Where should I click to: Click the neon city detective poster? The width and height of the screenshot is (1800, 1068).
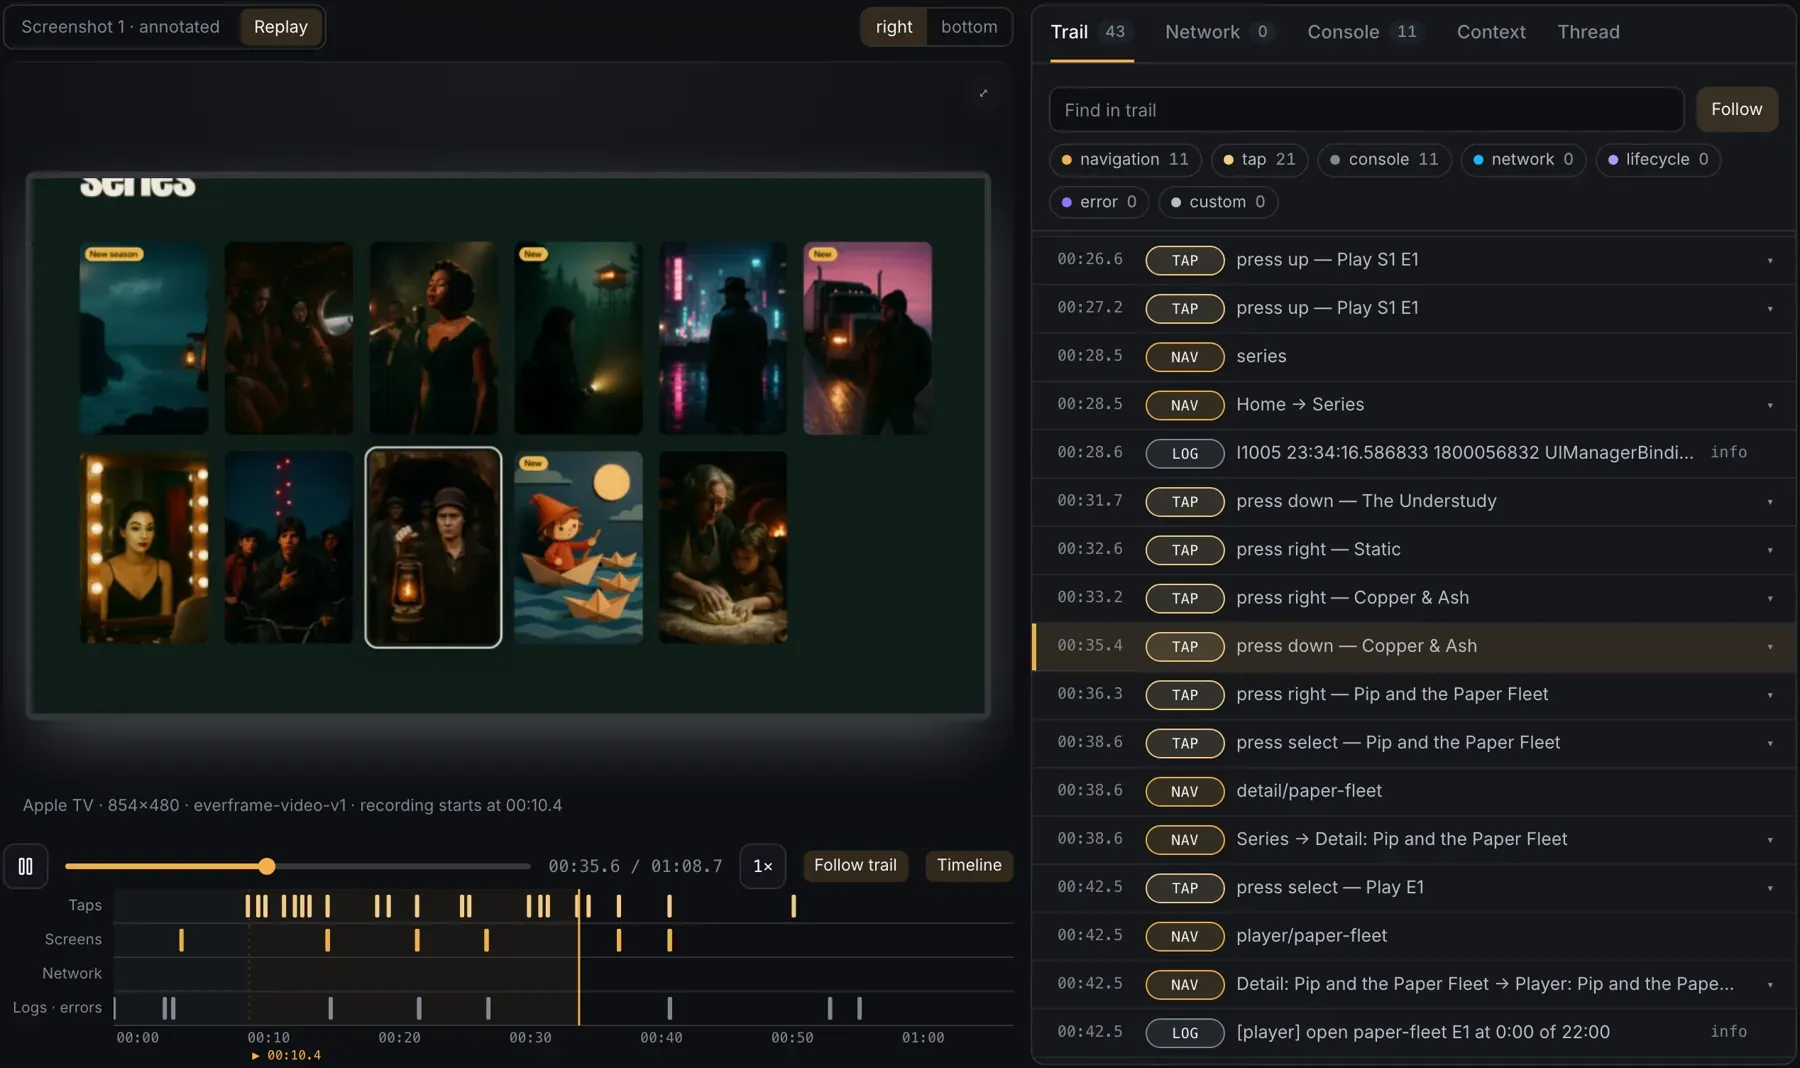pyautogui.click(x=723, y=338)
